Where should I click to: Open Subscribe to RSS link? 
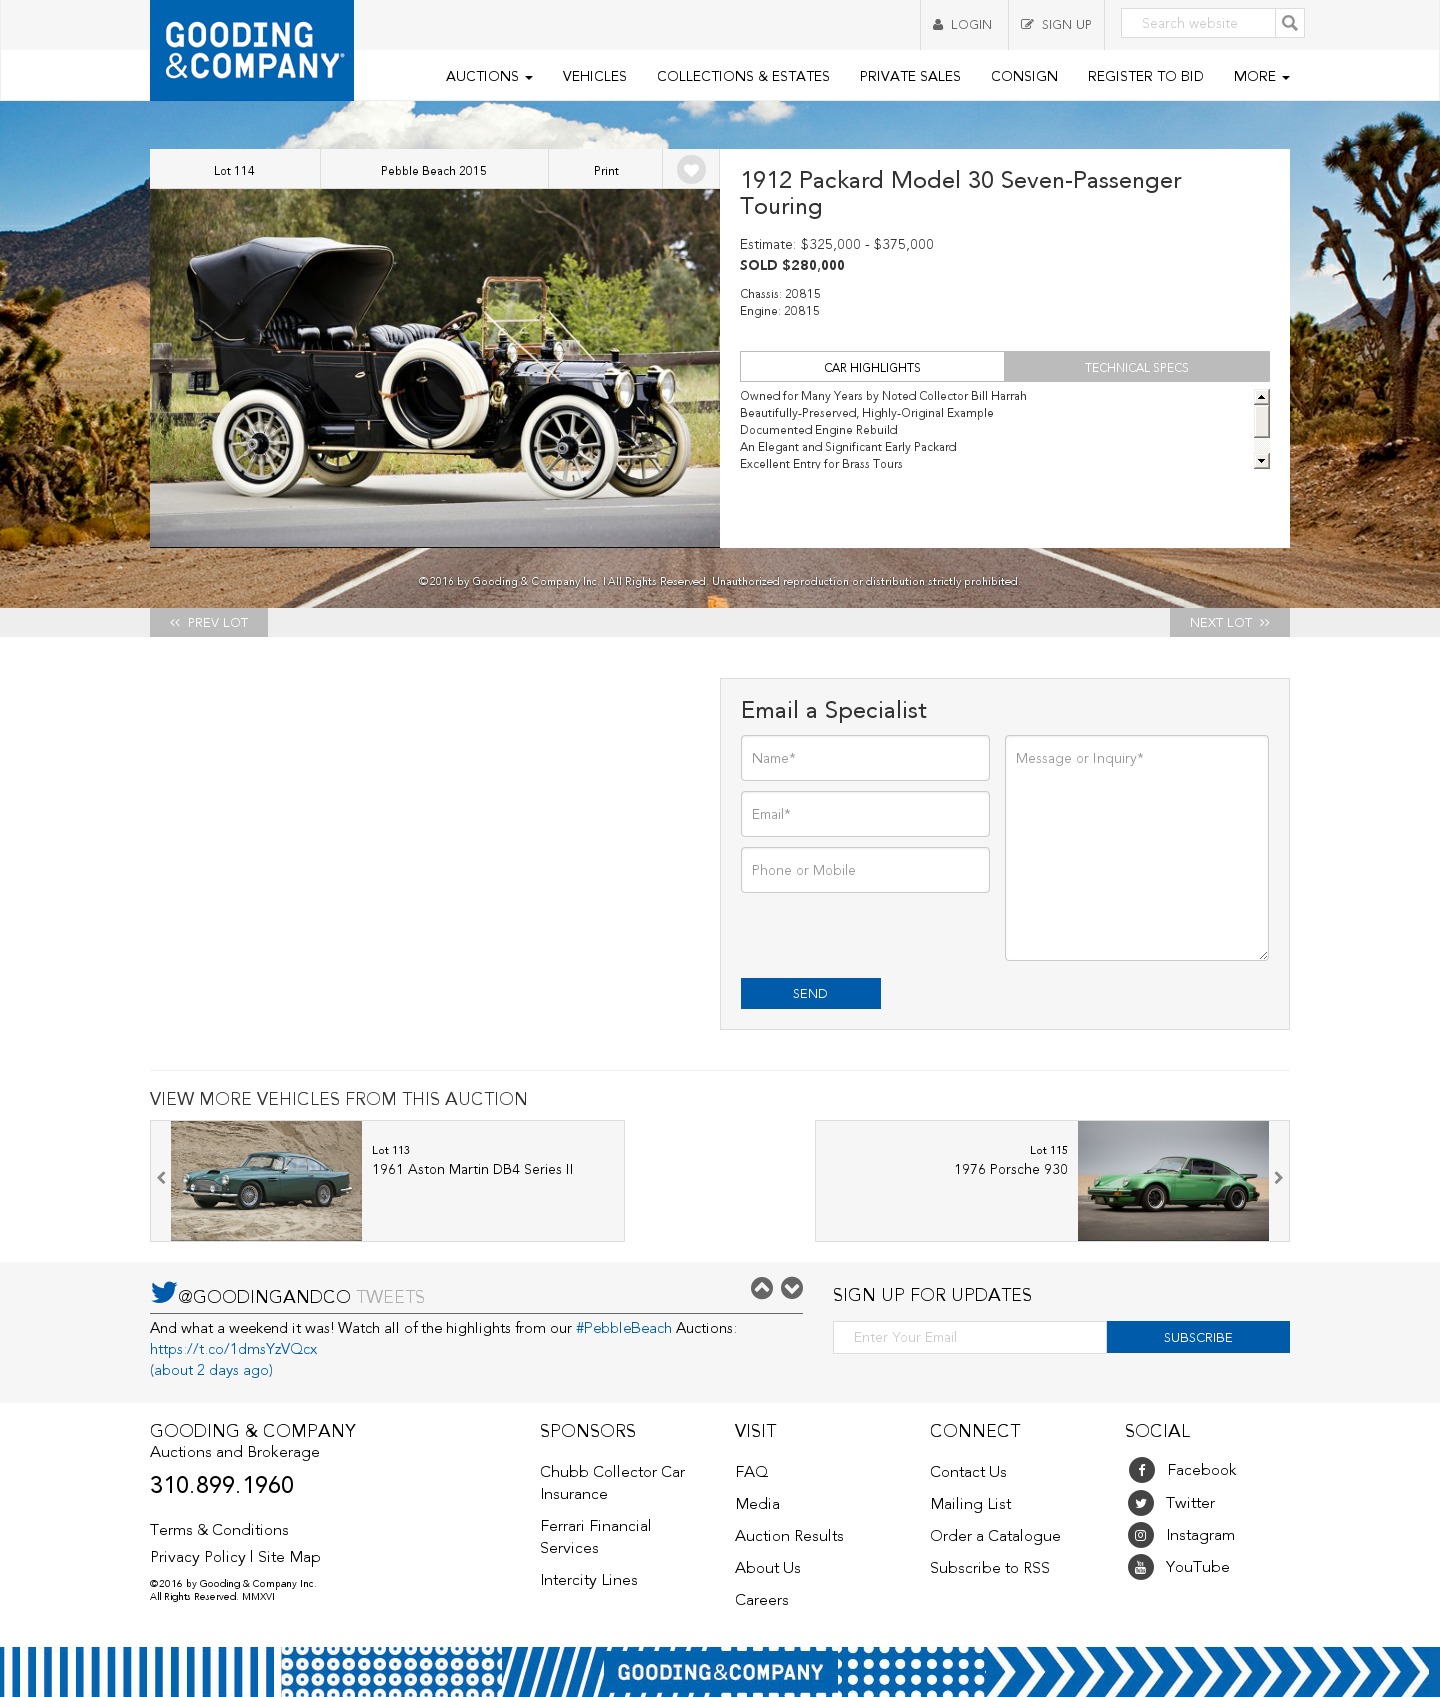990,1568
